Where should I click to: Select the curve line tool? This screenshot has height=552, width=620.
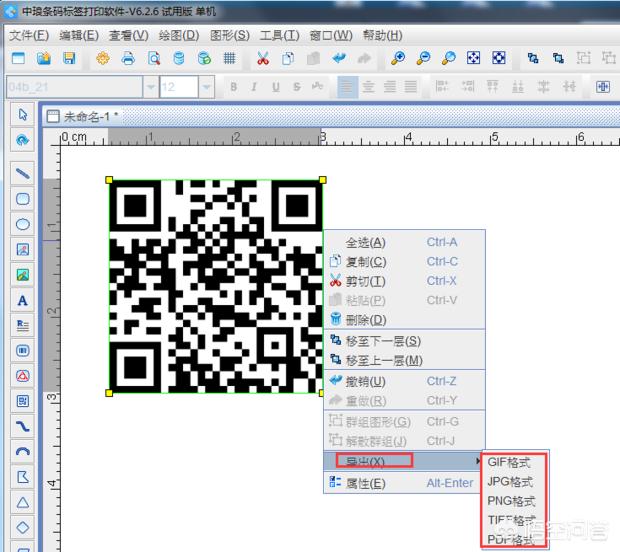point(23,426)
